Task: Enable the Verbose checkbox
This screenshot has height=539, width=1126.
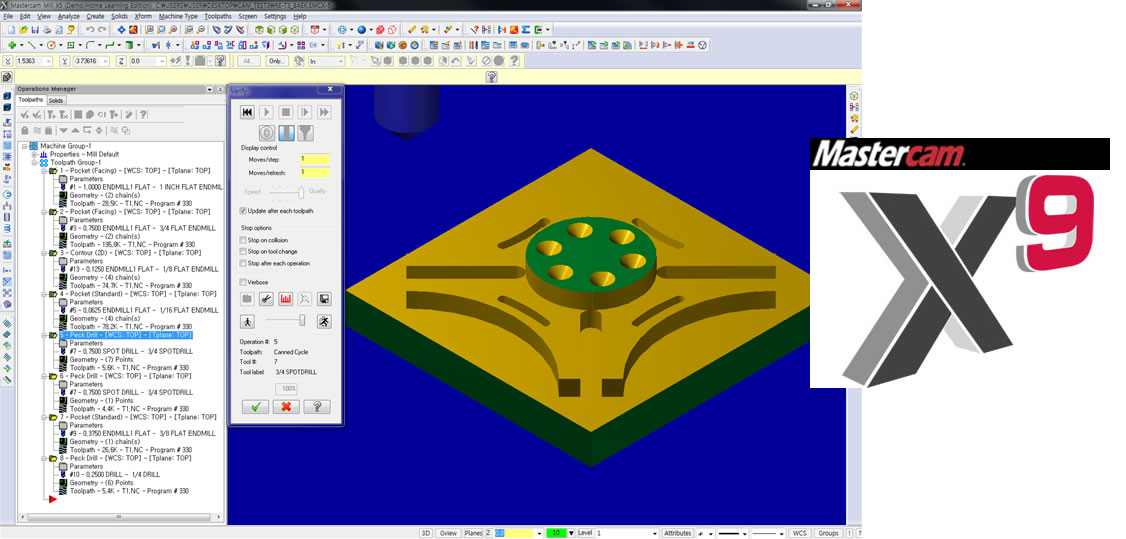Action: pos(243,282)
